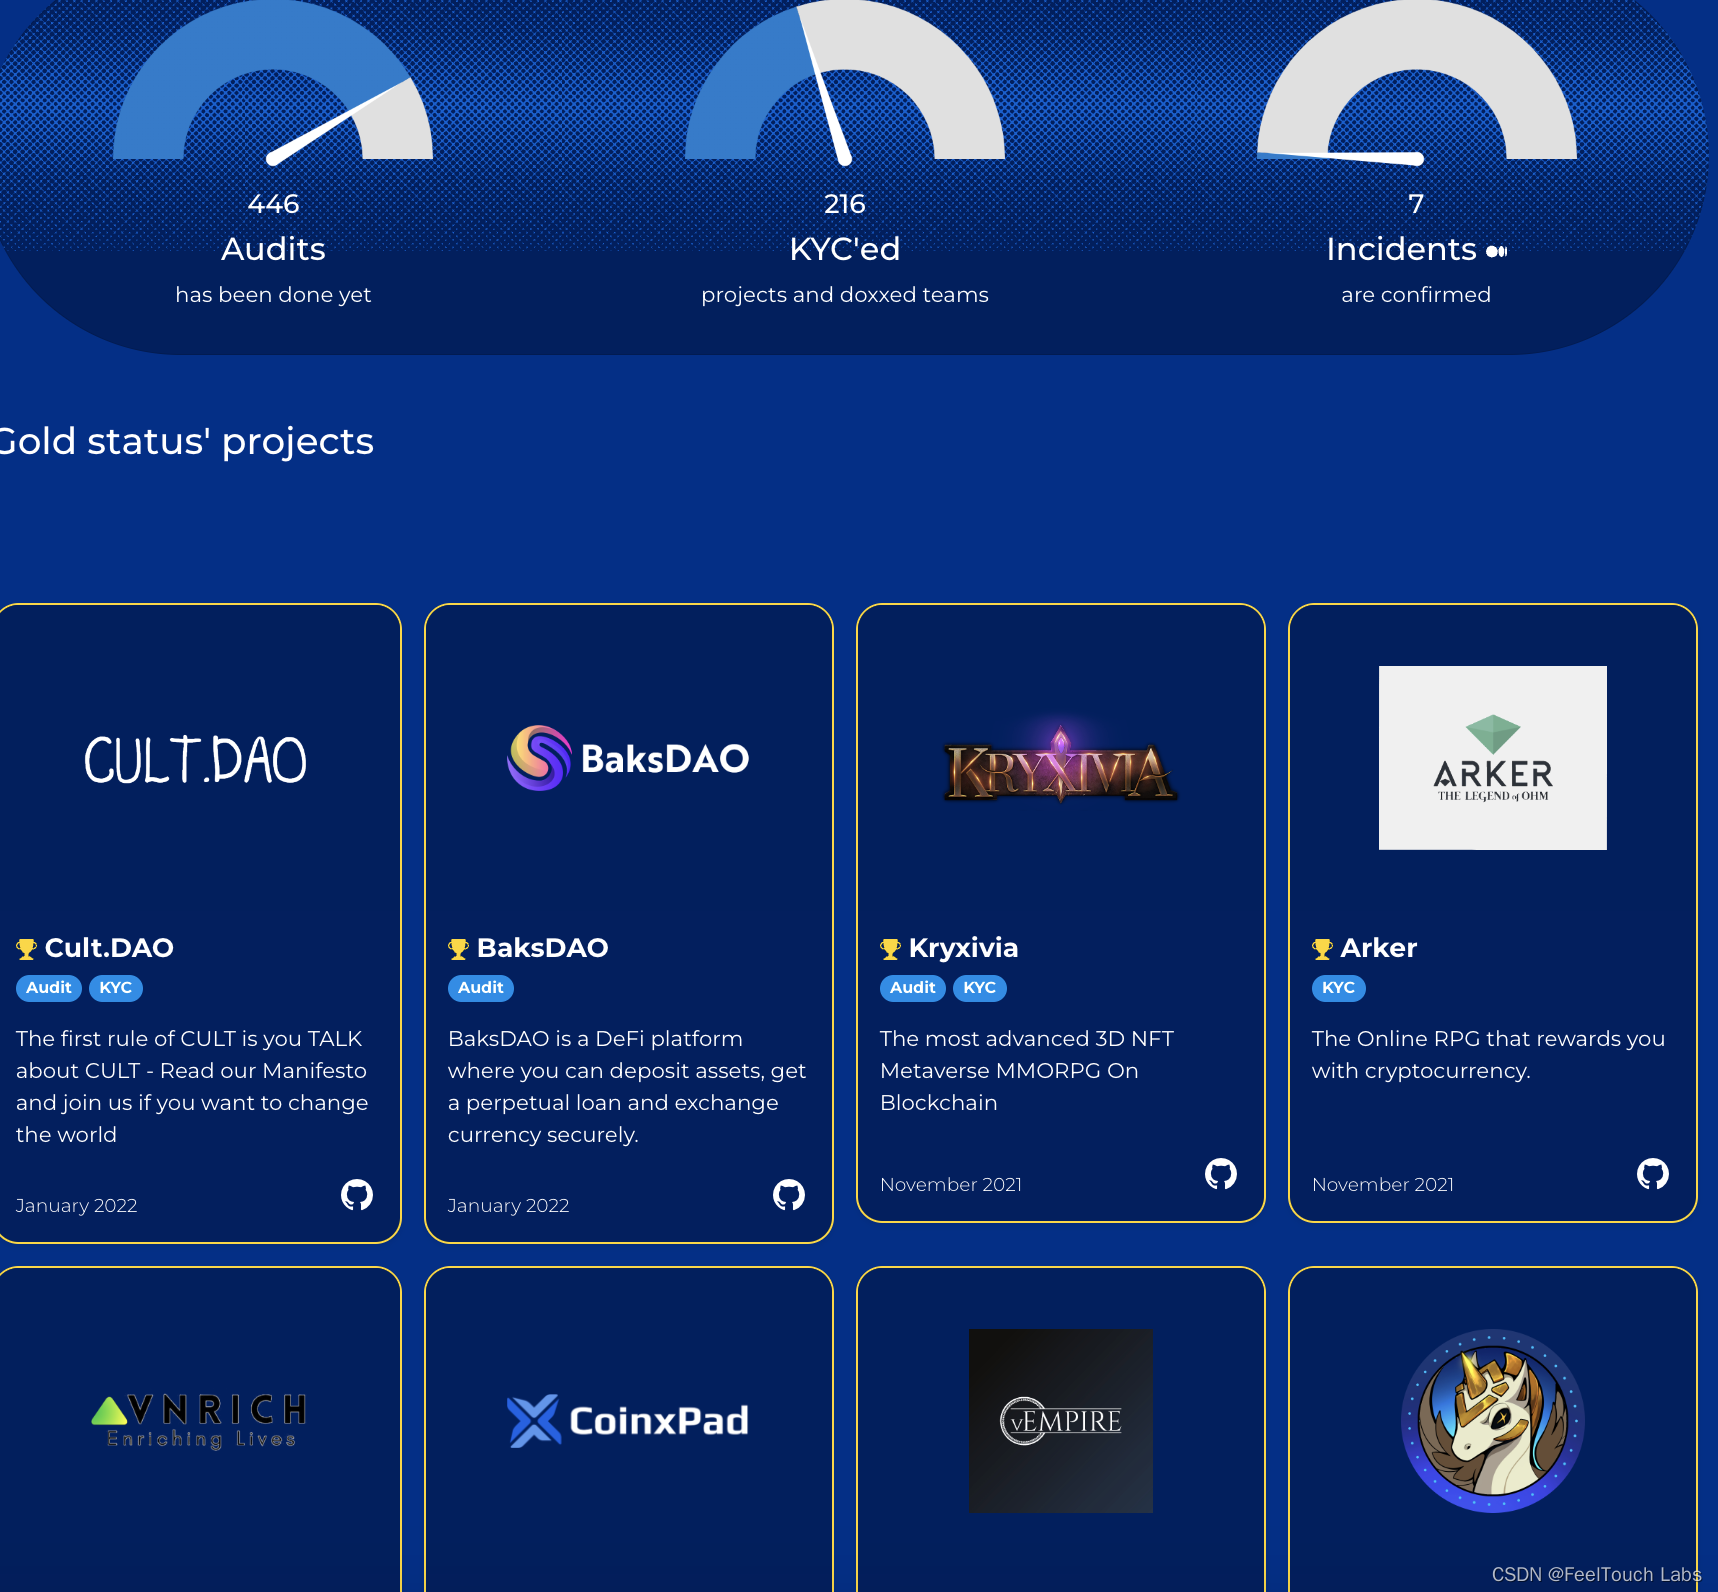1718x1592 pixels.
Task: Open the BaksDAO project title
Action: point(543,948)
